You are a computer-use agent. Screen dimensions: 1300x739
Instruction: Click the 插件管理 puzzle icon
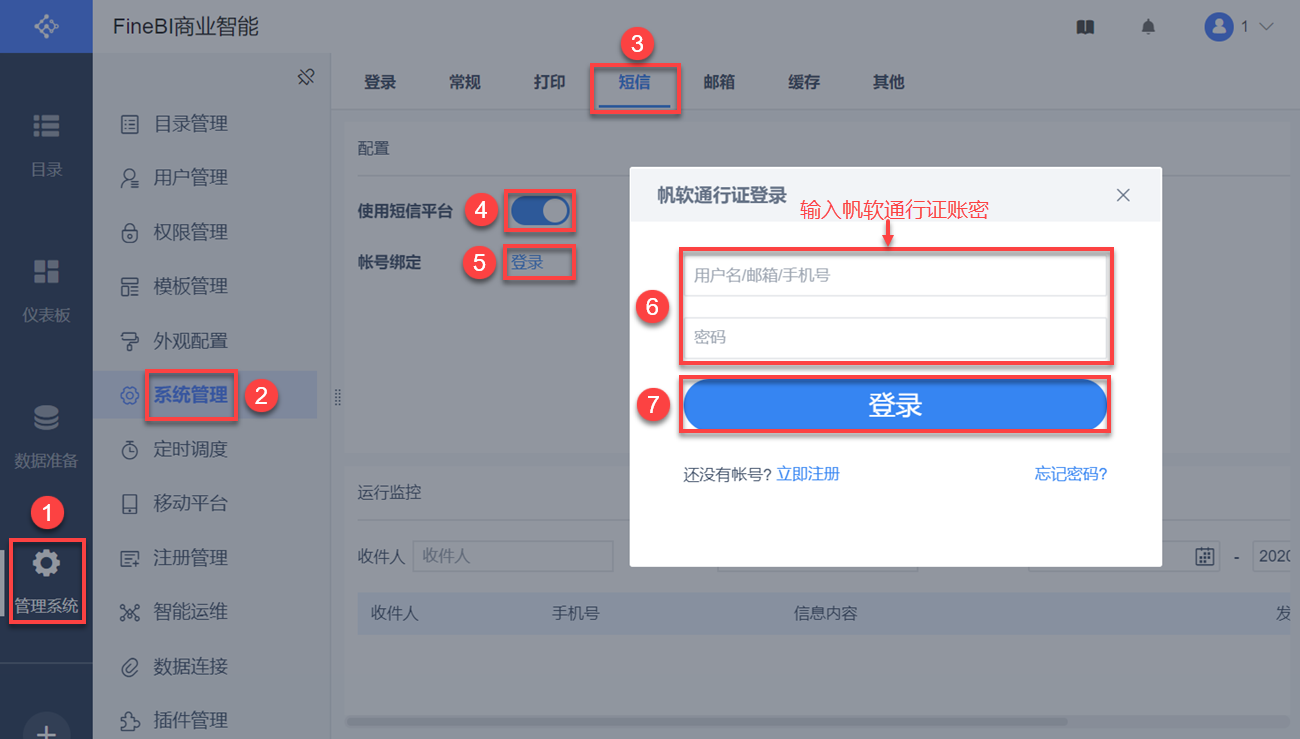click(x=130, y=720)
